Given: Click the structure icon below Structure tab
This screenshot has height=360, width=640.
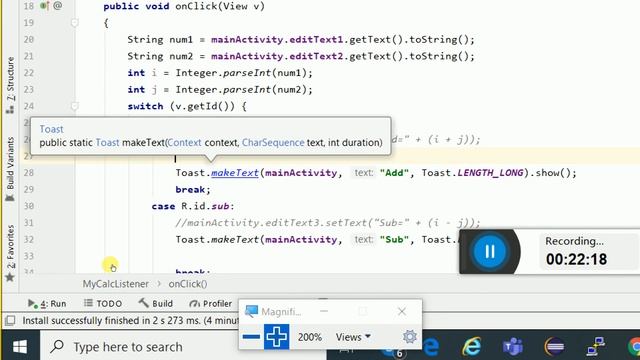Looking at the screenshot, I should click(x=10, y=109).
